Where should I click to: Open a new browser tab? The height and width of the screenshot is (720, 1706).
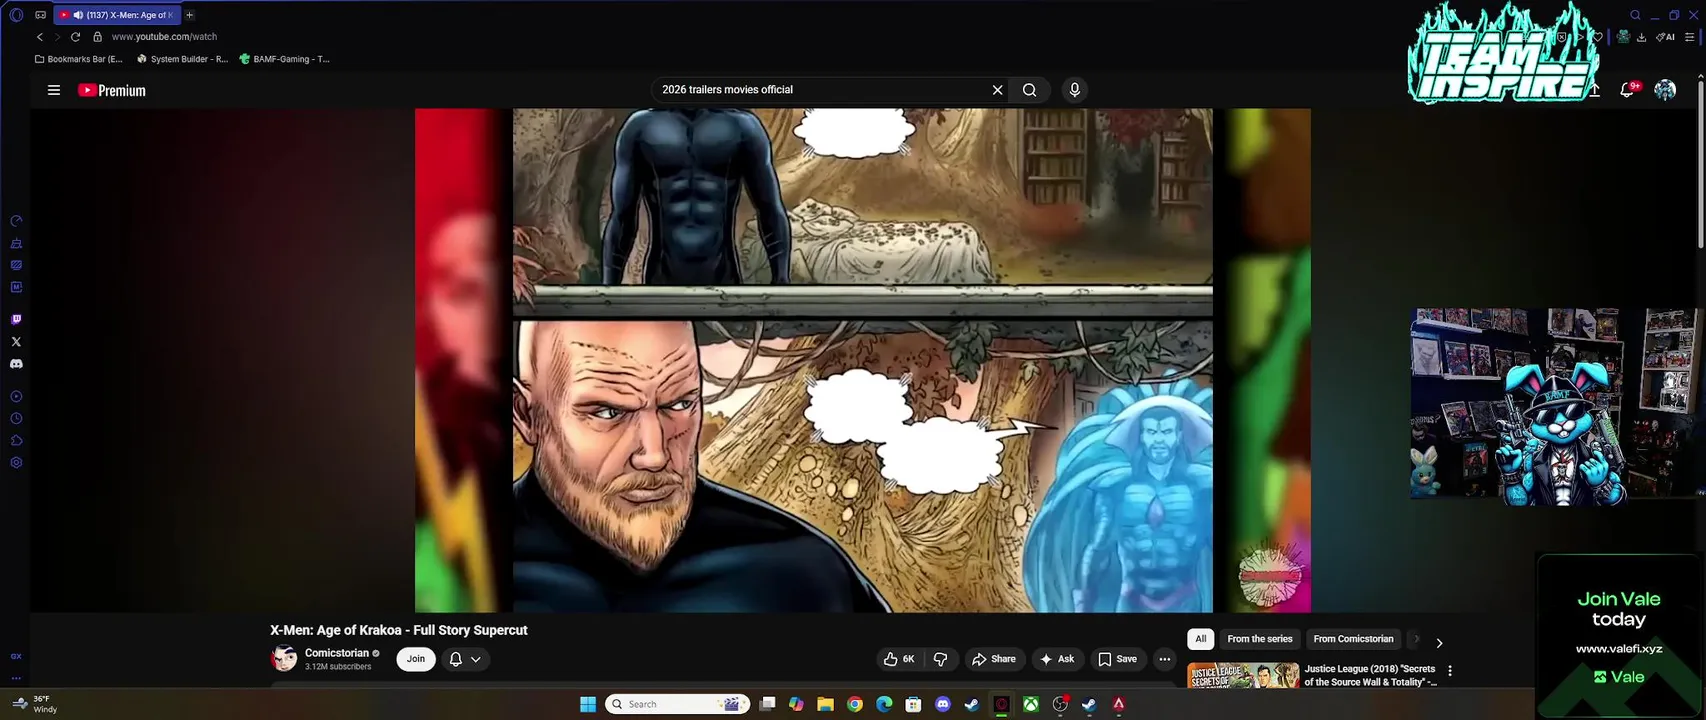click(x=189, y=15)
